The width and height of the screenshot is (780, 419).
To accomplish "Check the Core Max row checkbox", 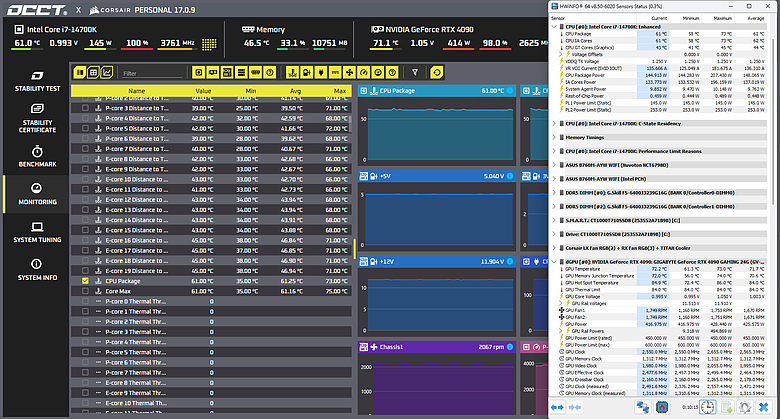I will [85, 291].
